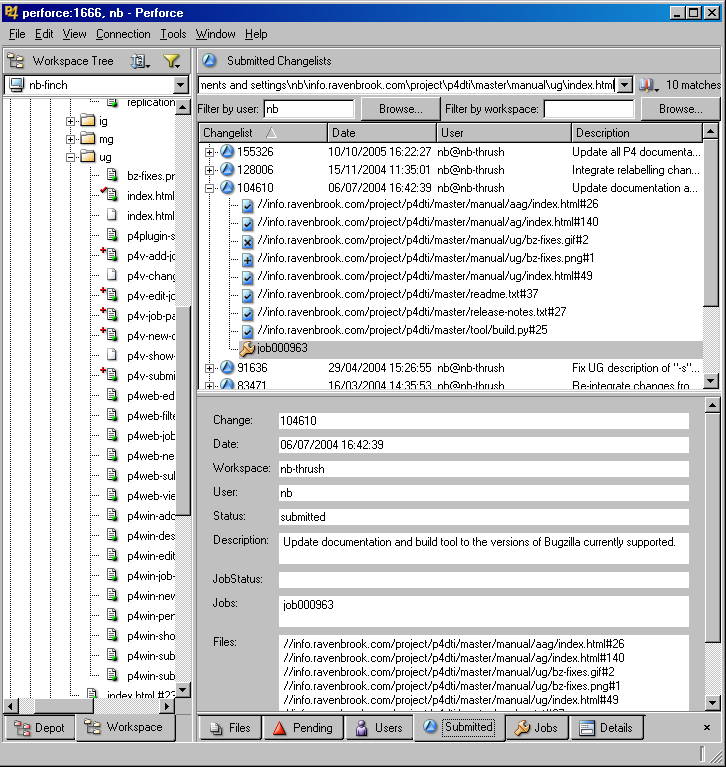Click the Filter by workspace text field

point(588,109)
